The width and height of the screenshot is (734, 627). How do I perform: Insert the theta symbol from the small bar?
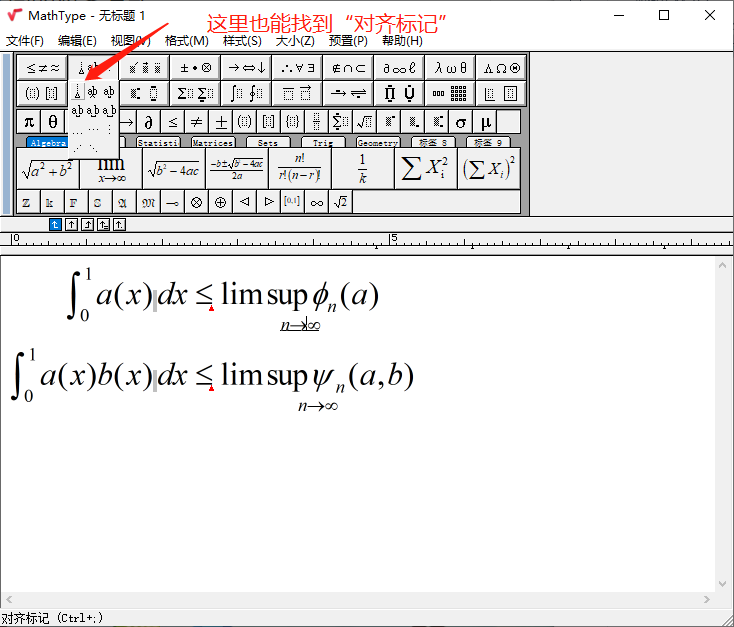52,122
